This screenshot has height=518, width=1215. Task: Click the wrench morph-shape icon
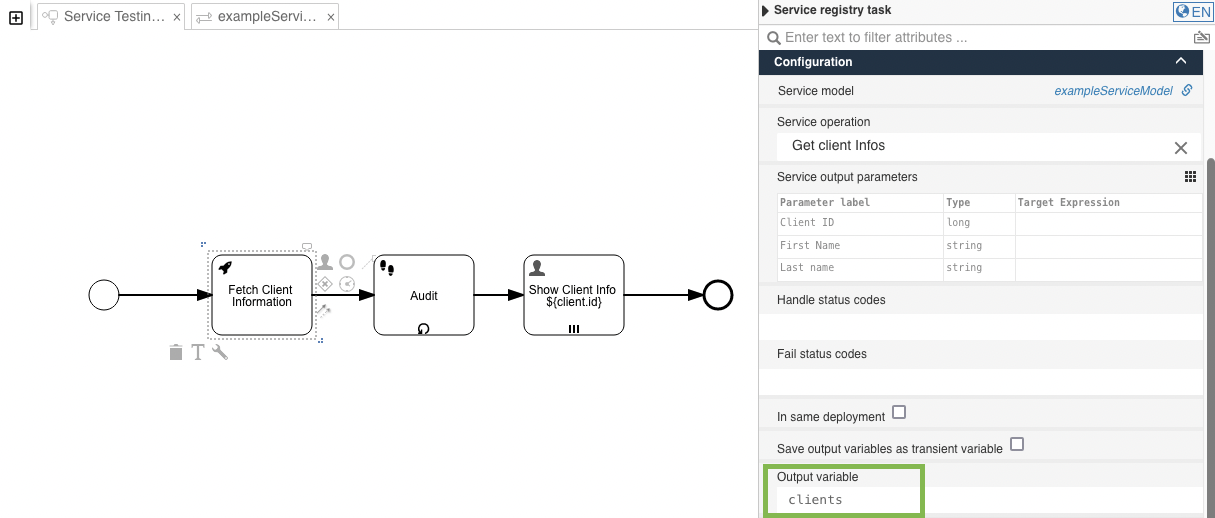220,352
